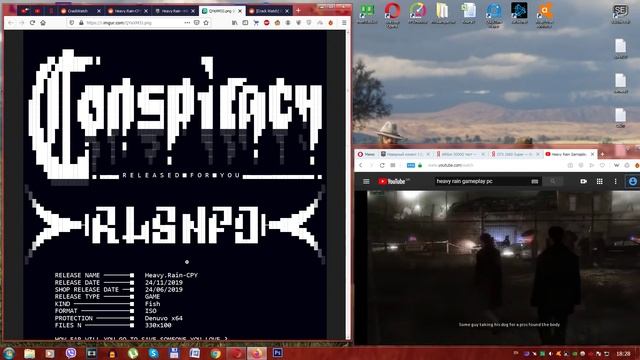640x360 pixels.
Task: Open a new tab in Firefox
Action: [298, 11]
